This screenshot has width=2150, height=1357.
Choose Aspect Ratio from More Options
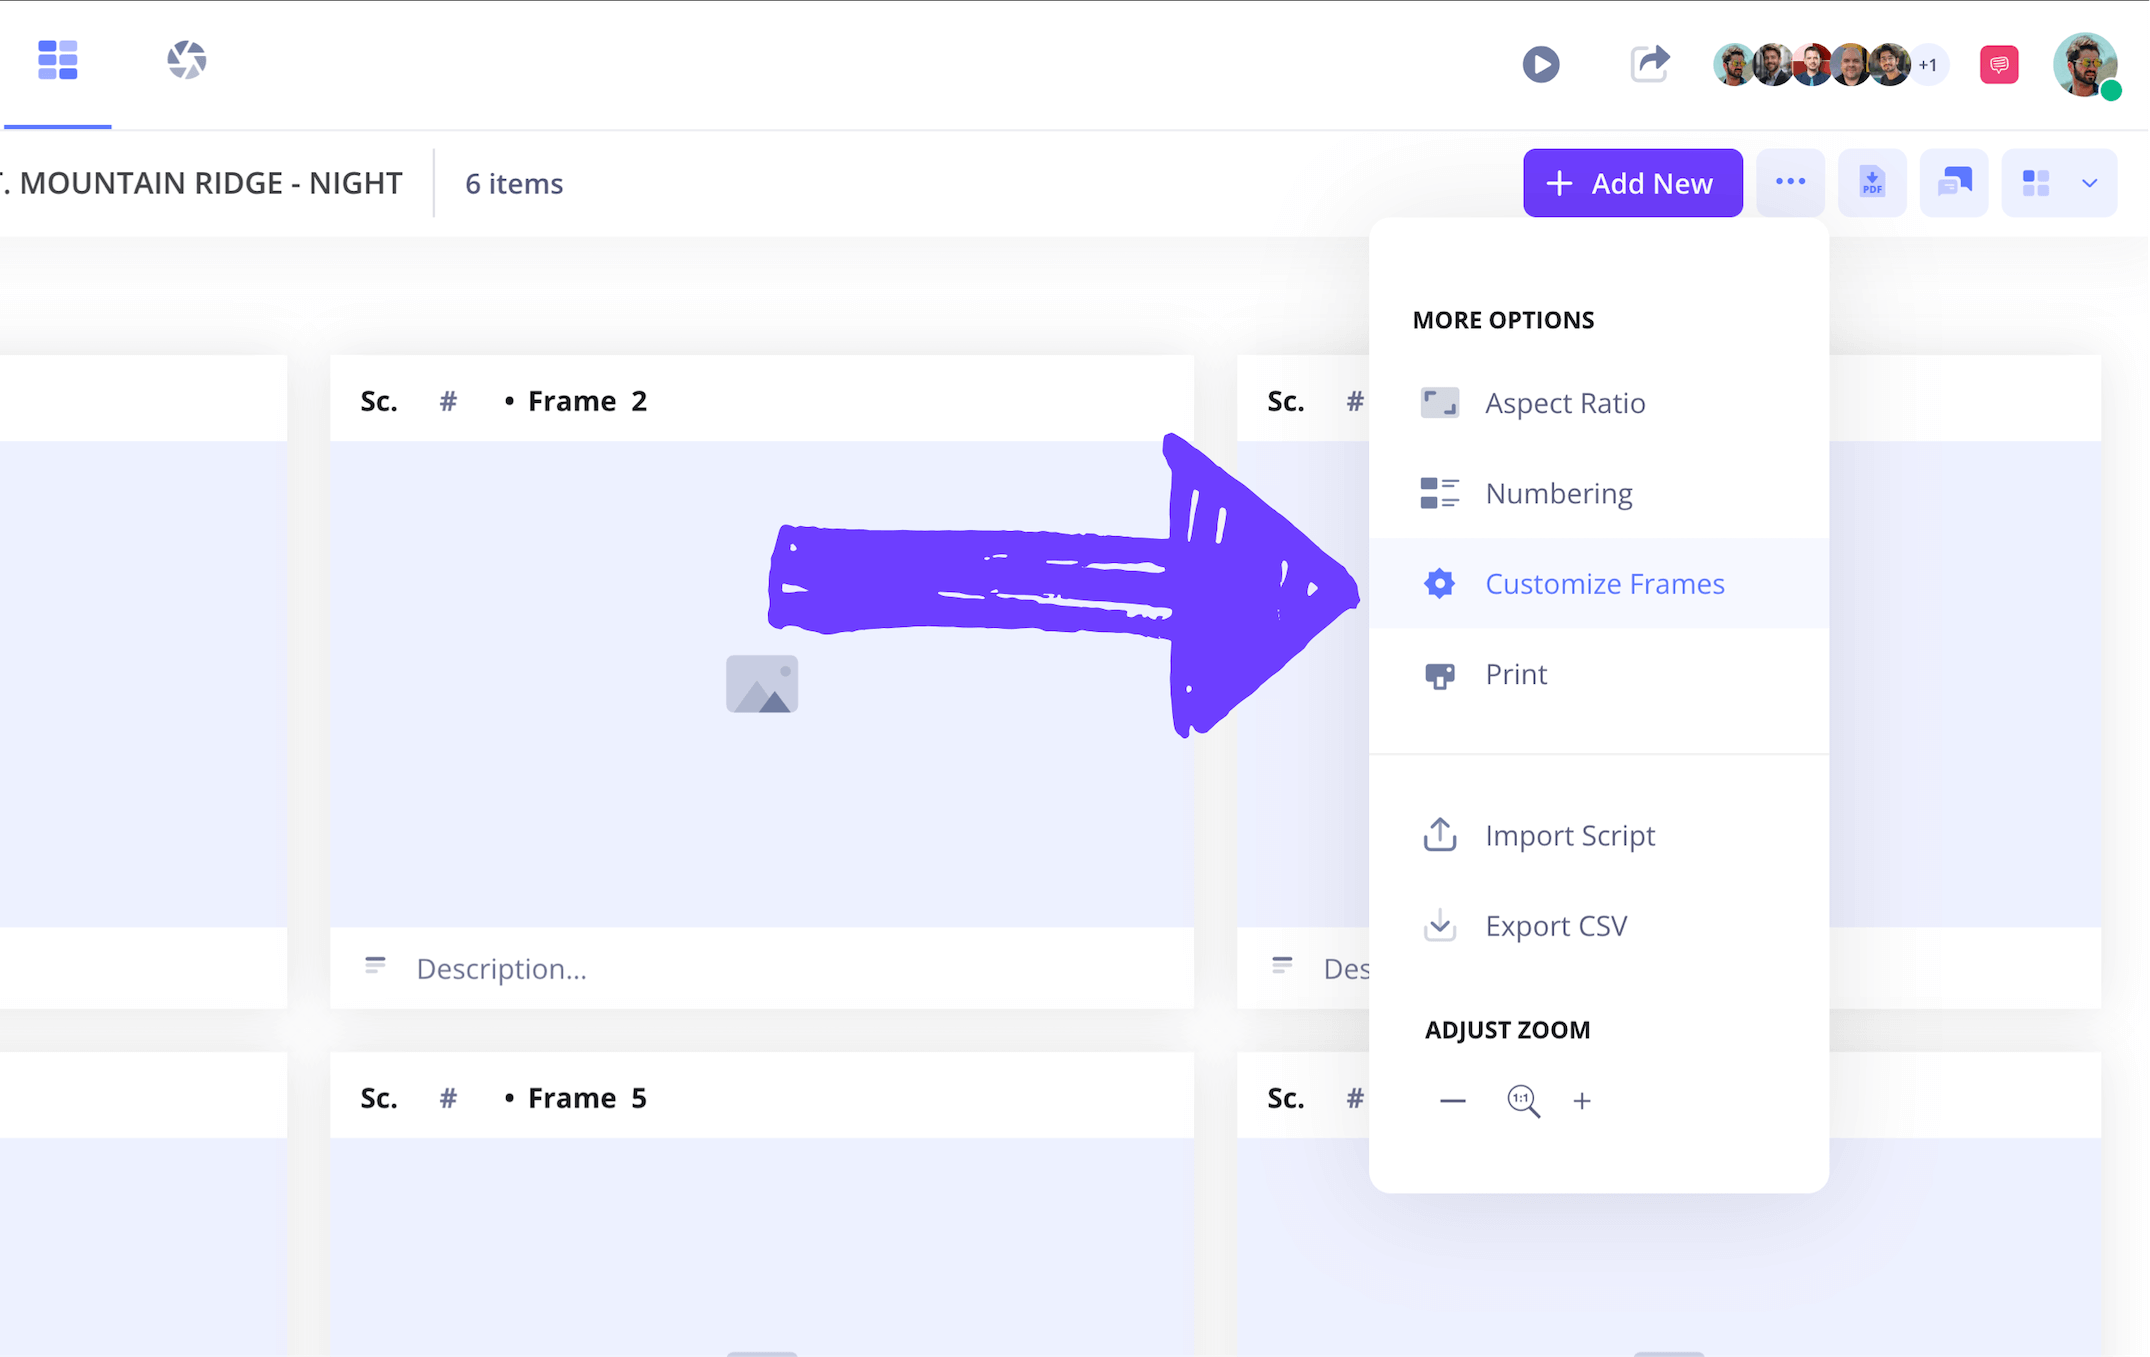pyautogui.click(x=1598, y=403)
